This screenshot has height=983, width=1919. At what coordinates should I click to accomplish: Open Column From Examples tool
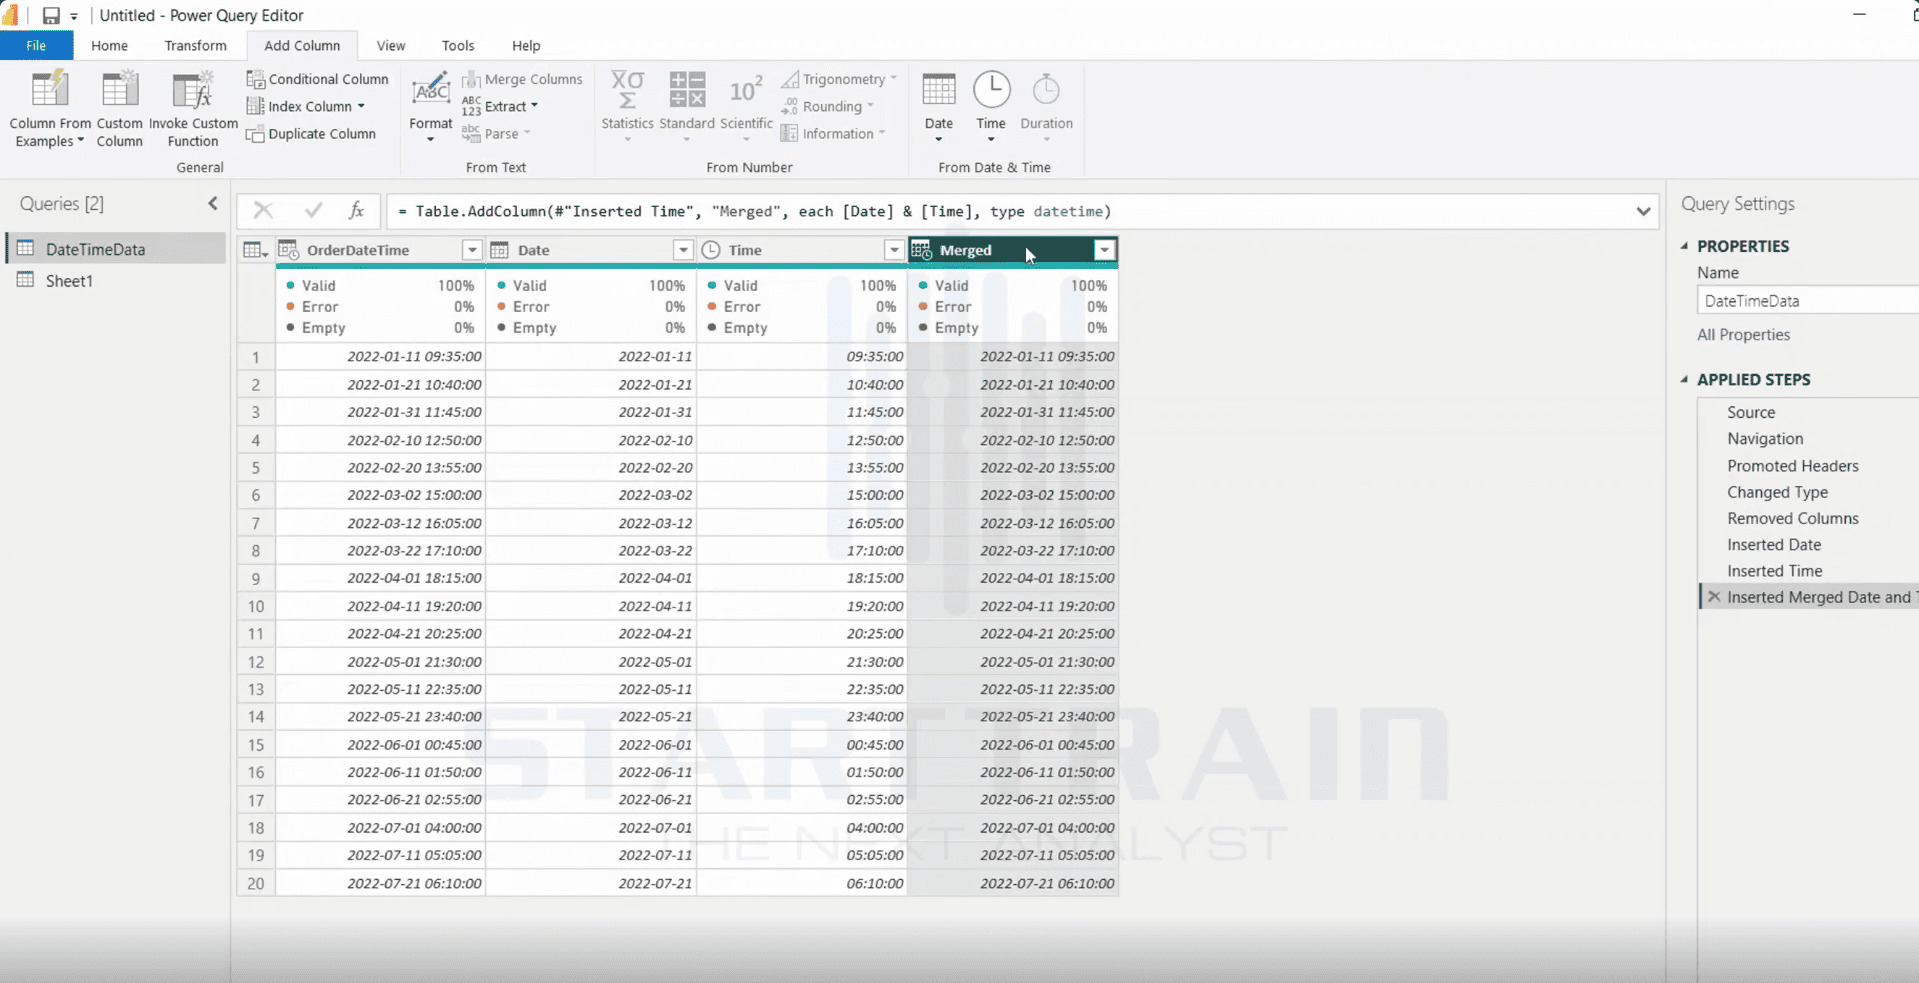49,110
